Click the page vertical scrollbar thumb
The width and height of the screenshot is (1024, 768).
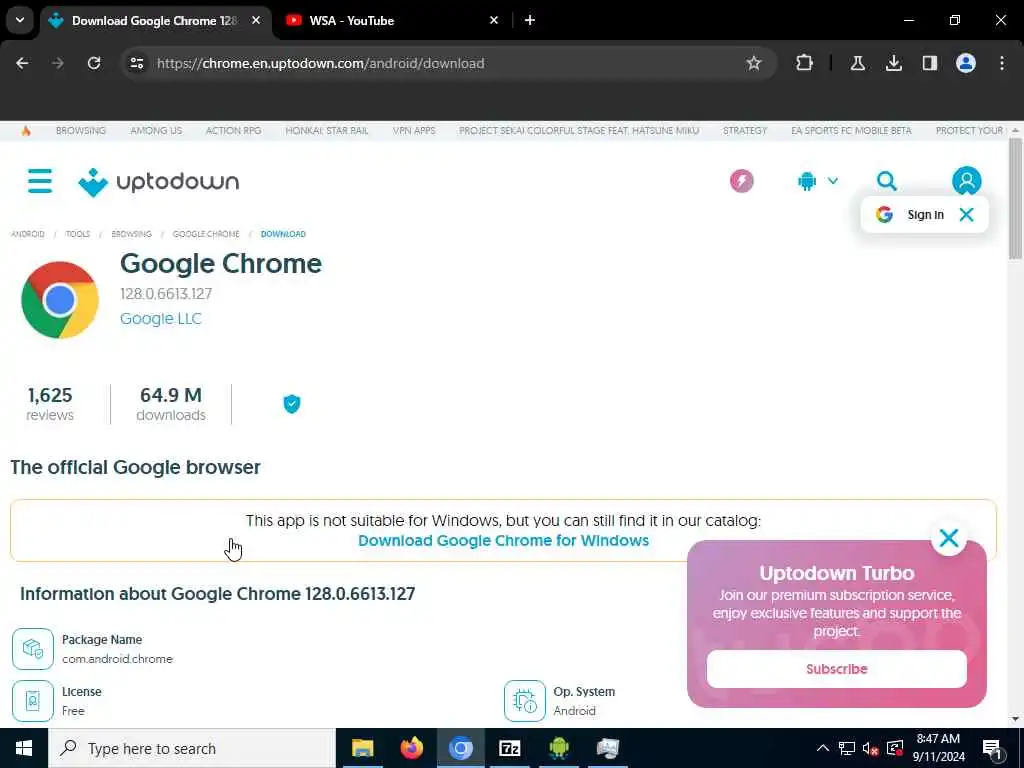tap(1015, 199)
